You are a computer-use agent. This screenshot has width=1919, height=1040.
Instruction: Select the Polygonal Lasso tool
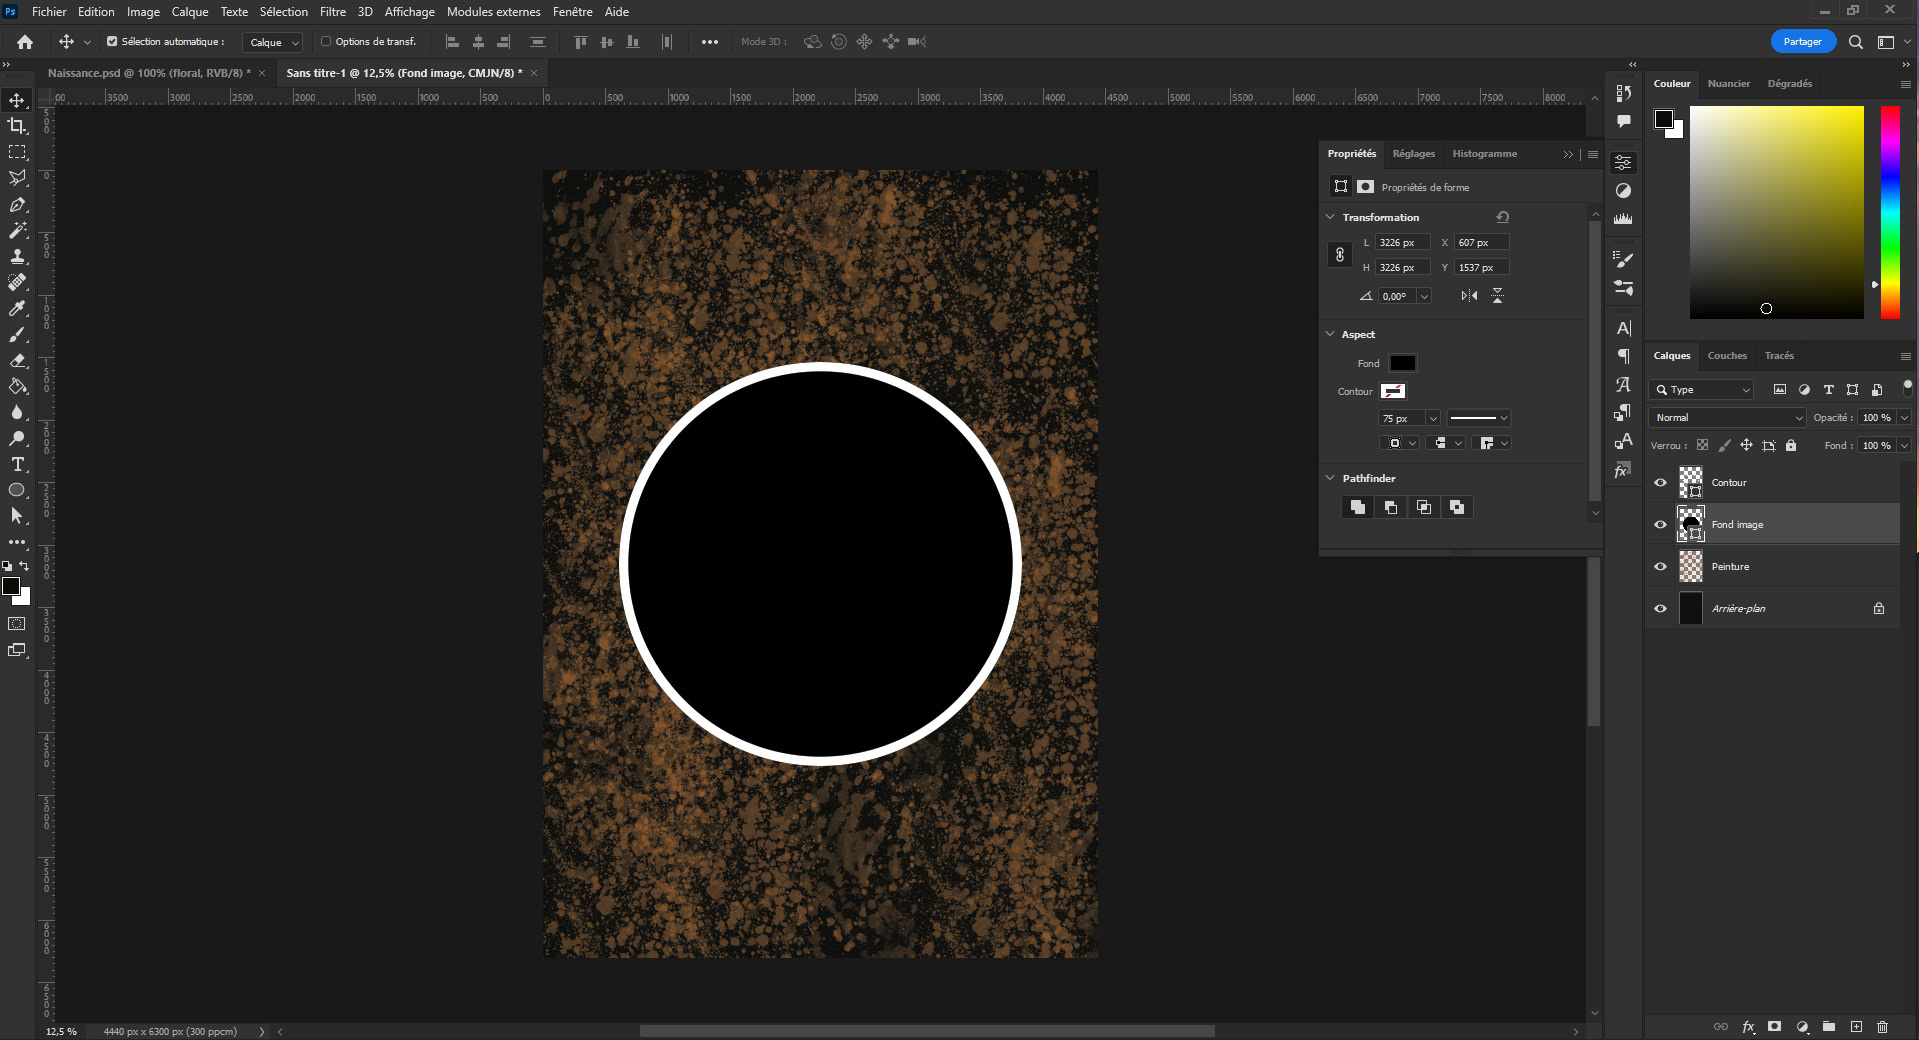pos(17,178)
